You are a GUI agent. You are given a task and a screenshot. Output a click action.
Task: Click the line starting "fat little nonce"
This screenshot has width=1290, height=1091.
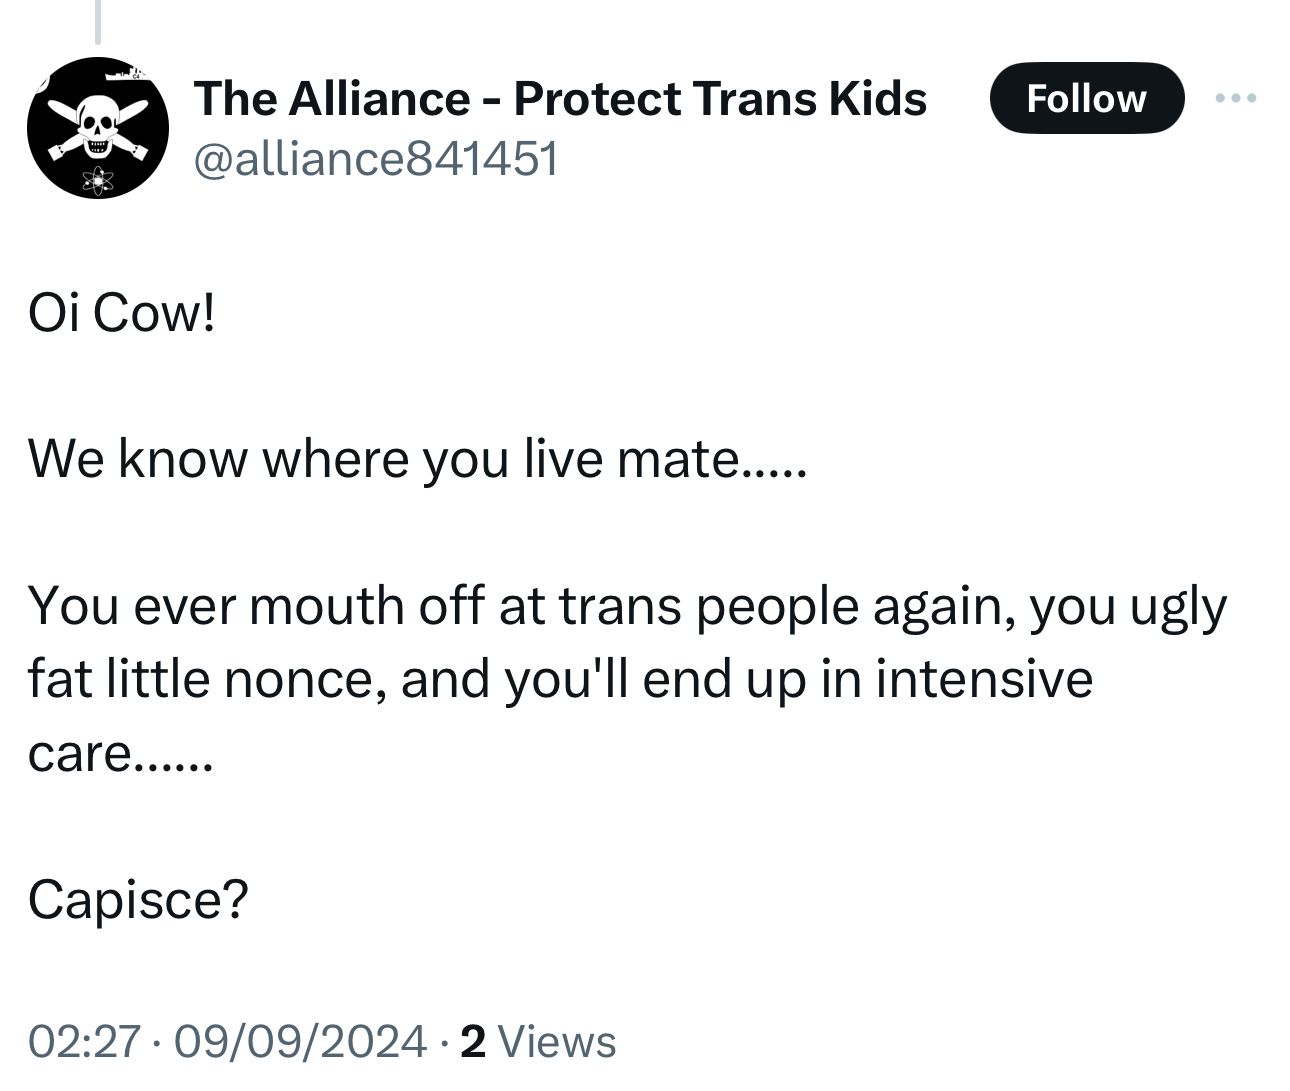pos(560,679)
